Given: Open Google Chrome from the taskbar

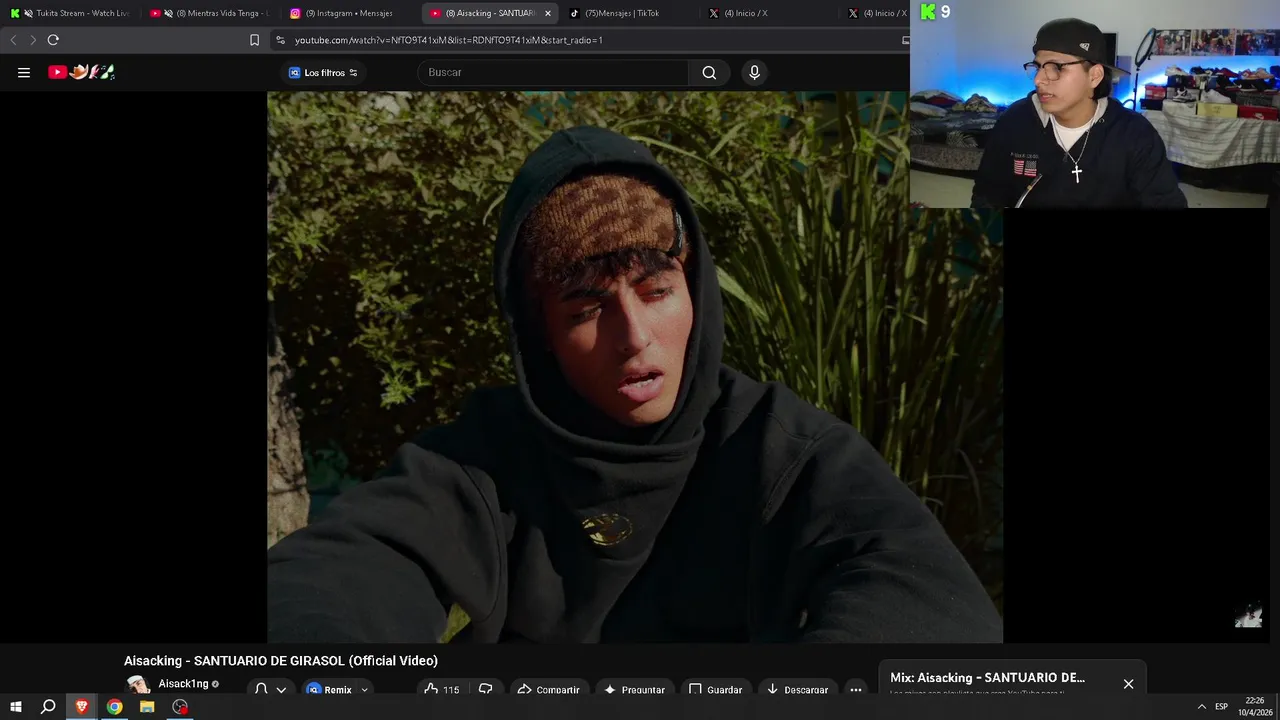Looking at the screenshot, I should tap(115, 707).
